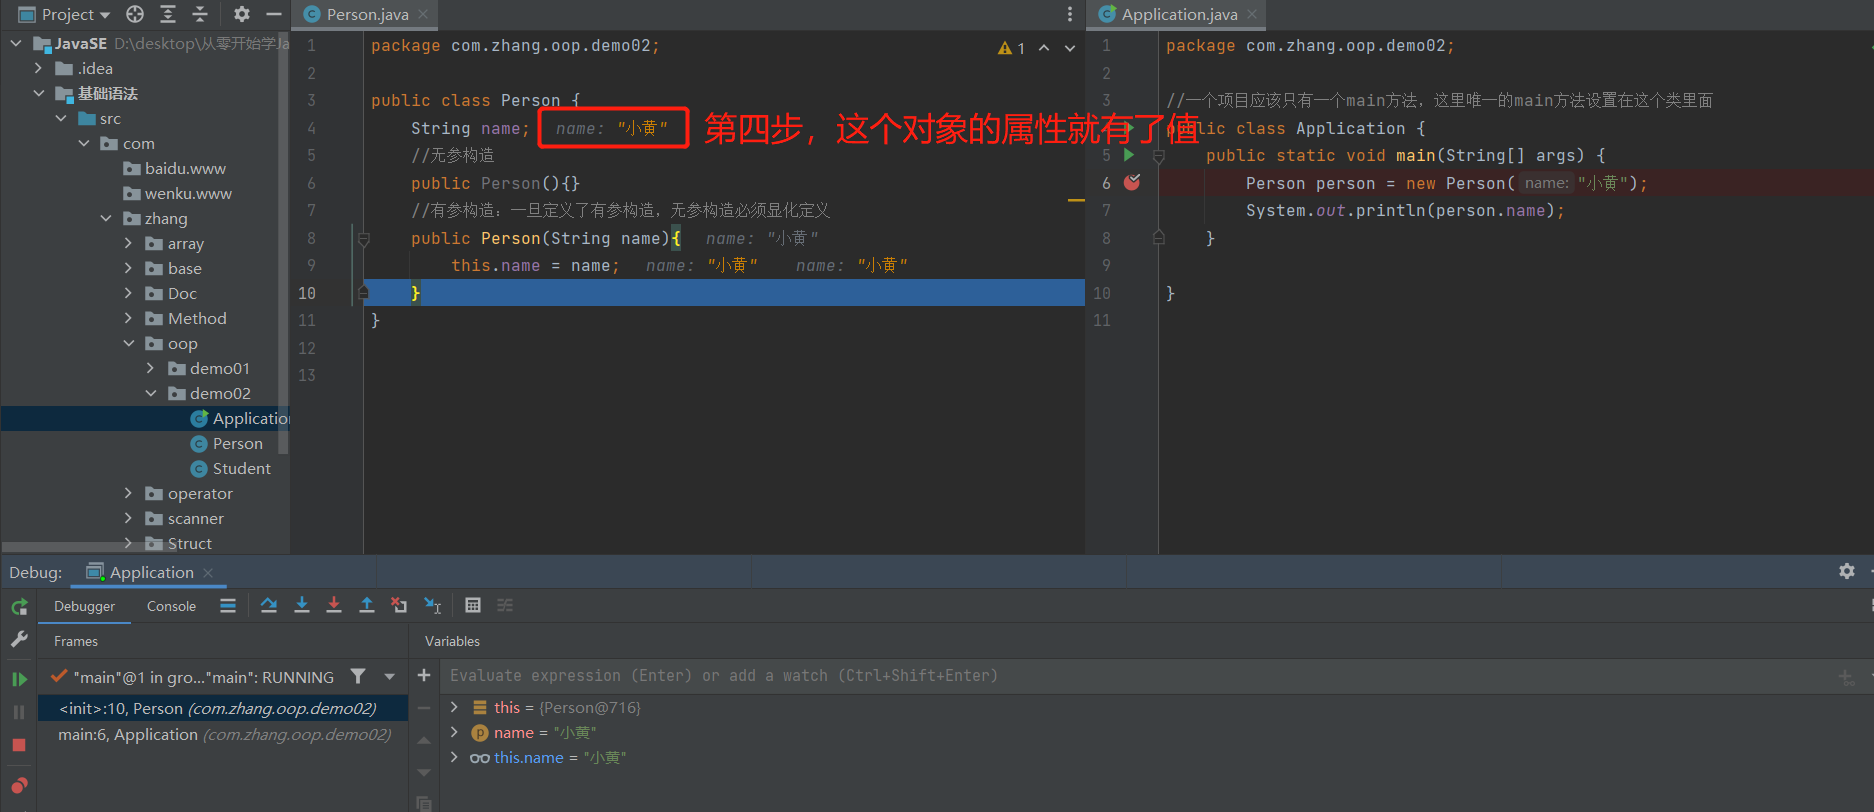Expand the .idea folder
Screen dimensions: 1874x812
click(x=39, y=68)
